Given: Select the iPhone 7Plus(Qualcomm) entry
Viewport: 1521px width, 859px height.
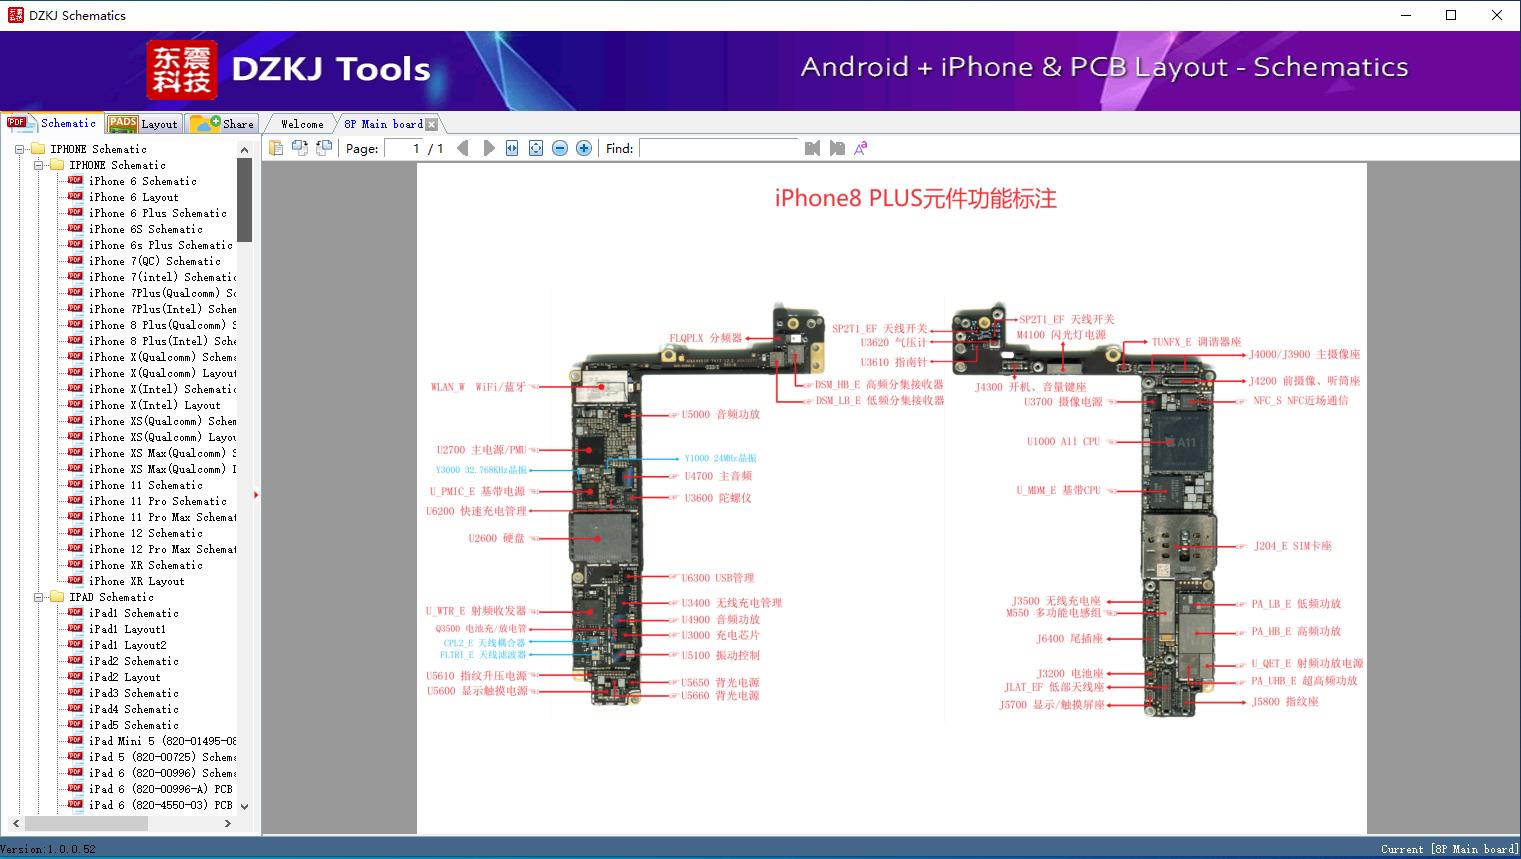Looking at the screenshot, I should tap(162, 293).
